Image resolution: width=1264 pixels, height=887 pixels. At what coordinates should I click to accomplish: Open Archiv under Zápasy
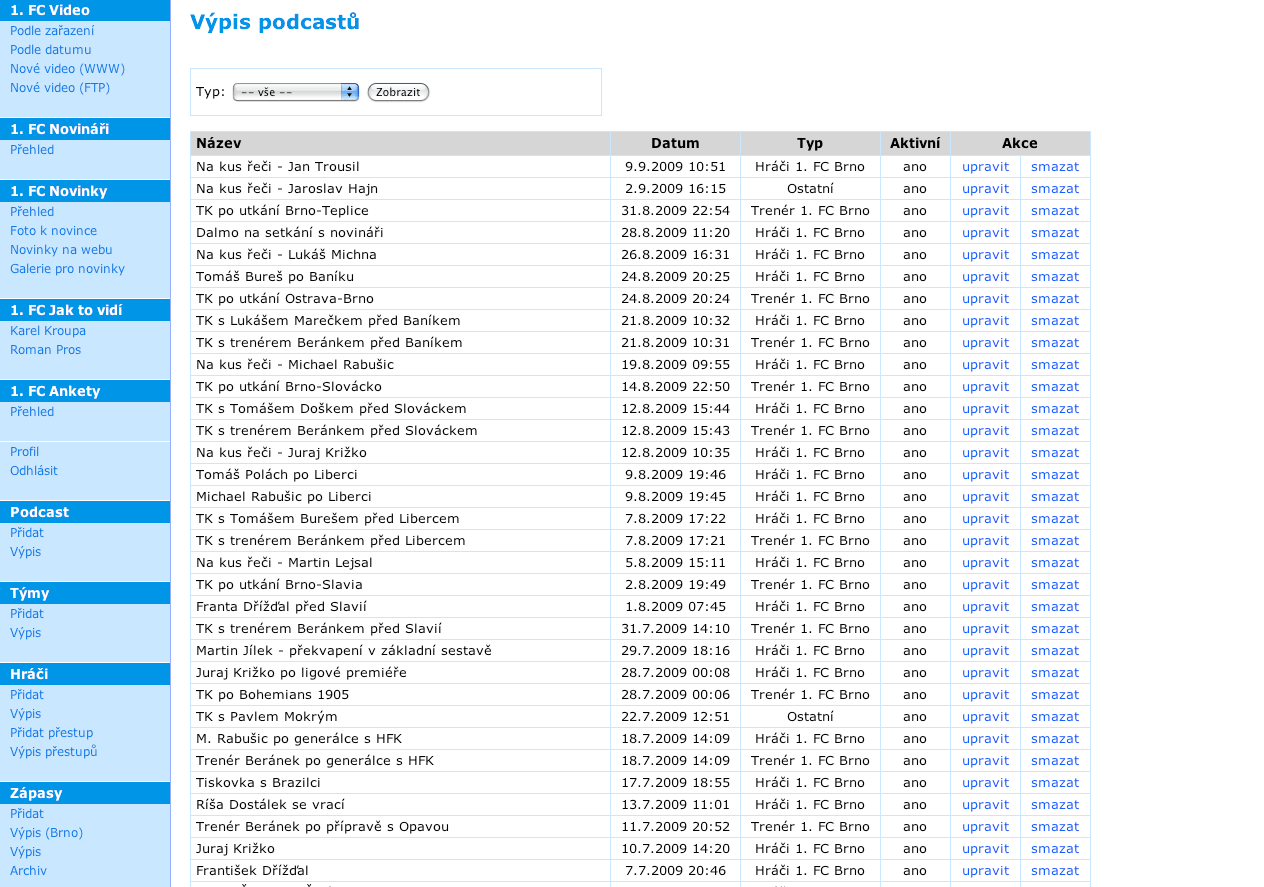pos(28,871)
